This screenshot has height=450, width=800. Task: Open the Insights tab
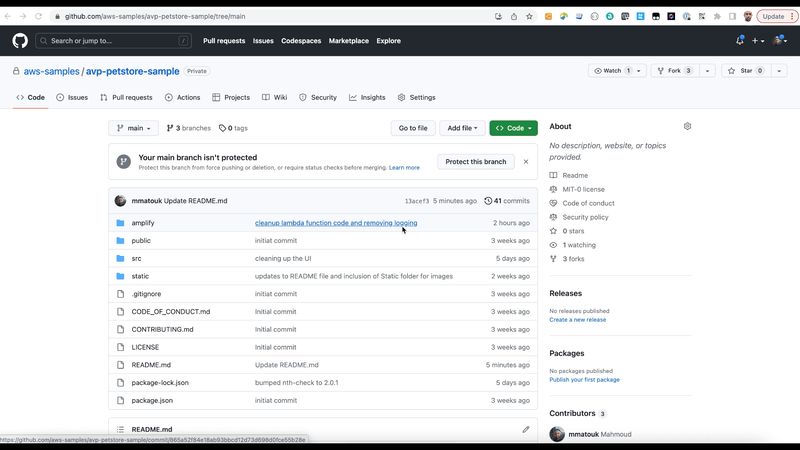click(x=367, y=97)
